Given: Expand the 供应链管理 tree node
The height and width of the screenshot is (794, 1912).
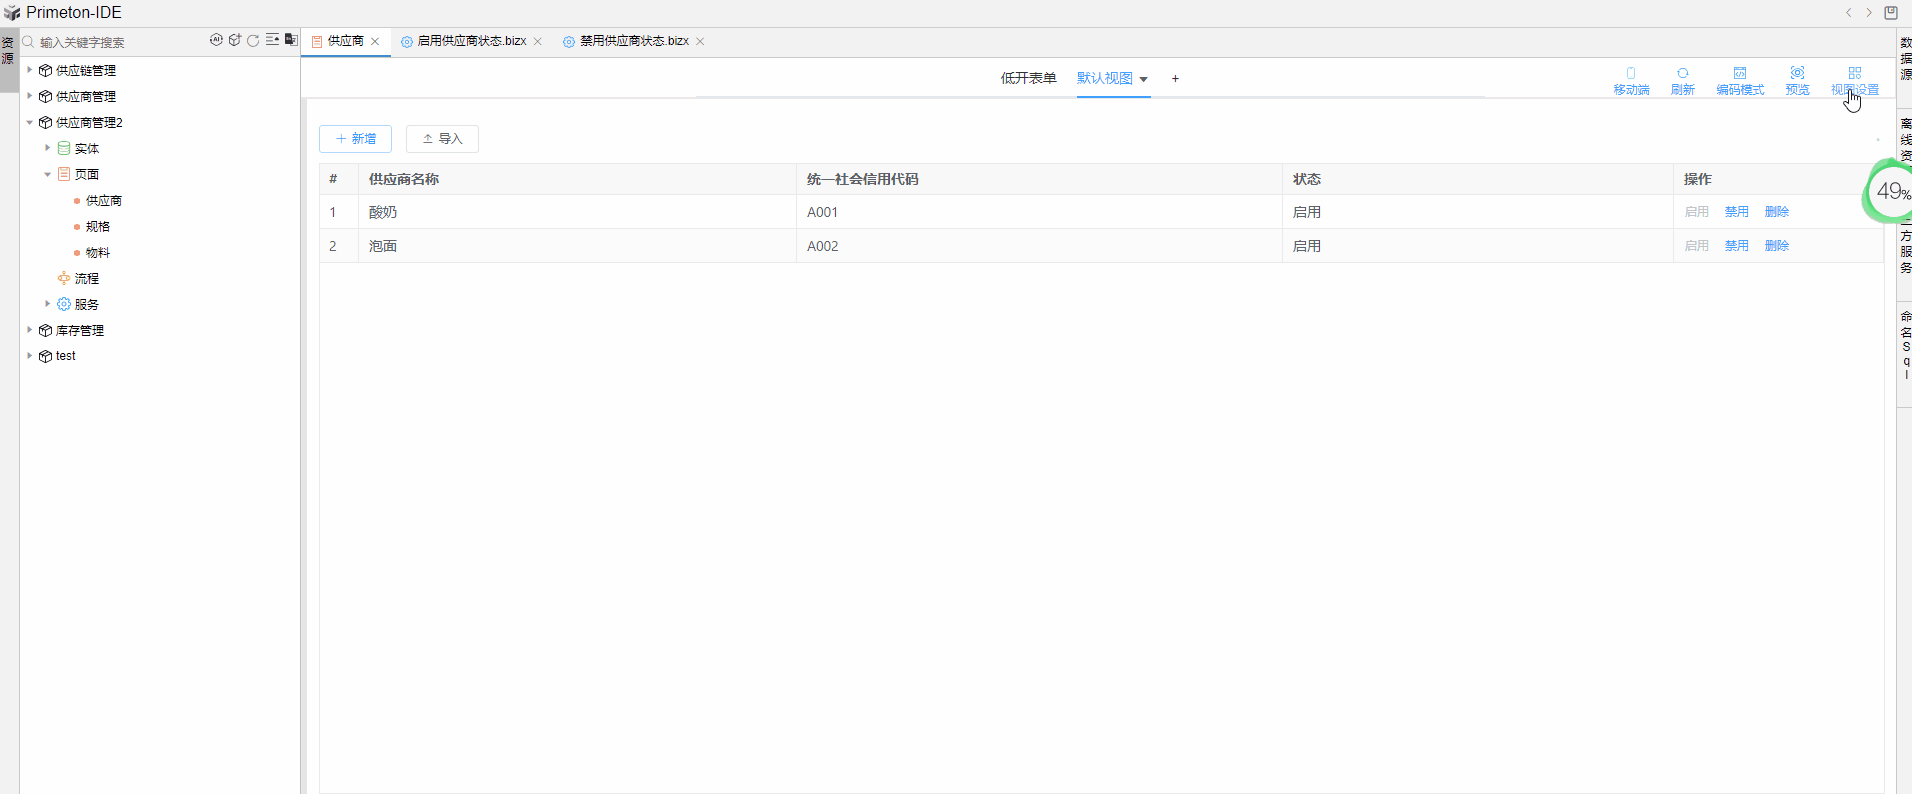Looking at the screenshot, I should pyautogui.click(x=30, y=70).
